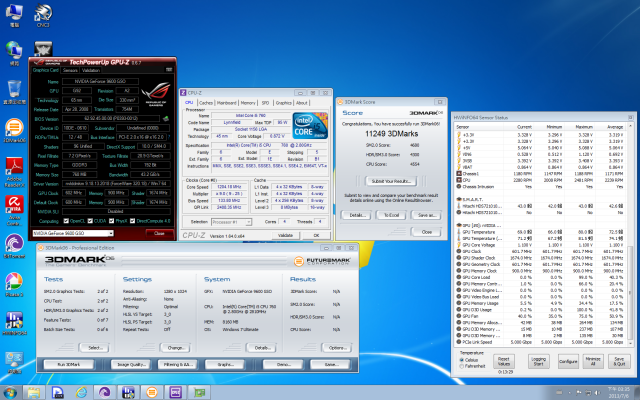Image resolution: width=640 pixels, height=400 pixels.
Task: Click GPU-Z Bus Interface question mark
Action: tap(169, 137)
